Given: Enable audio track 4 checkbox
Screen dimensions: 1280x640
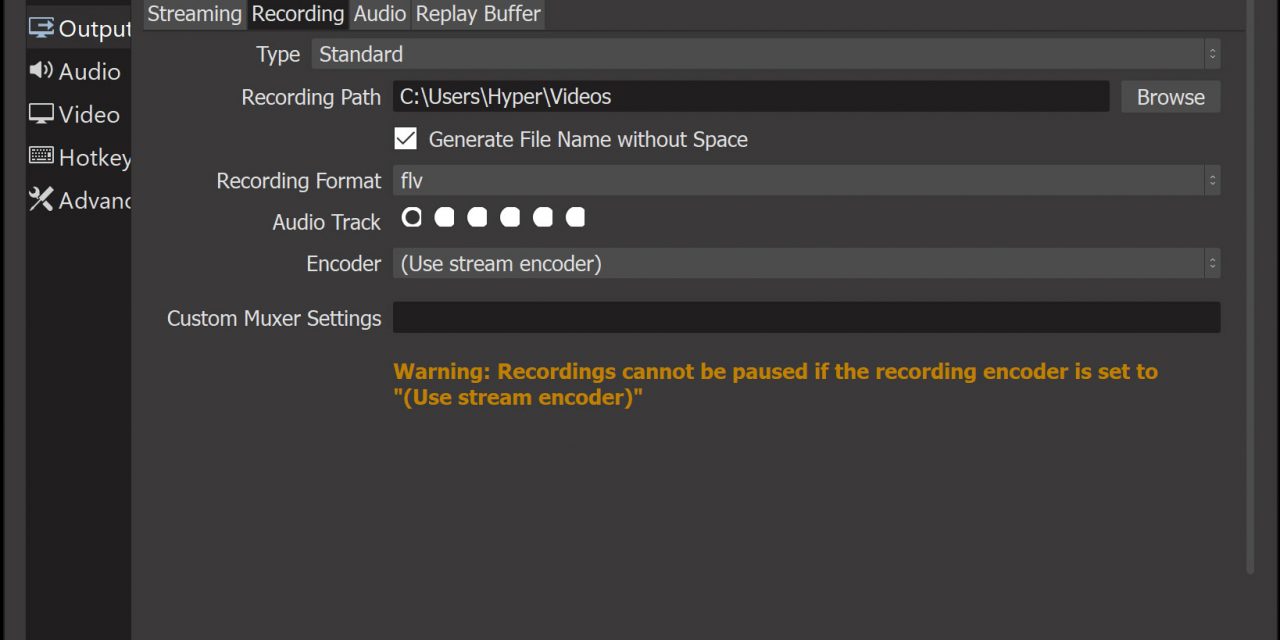Looking at the screenshot, I should coord(510,217).
